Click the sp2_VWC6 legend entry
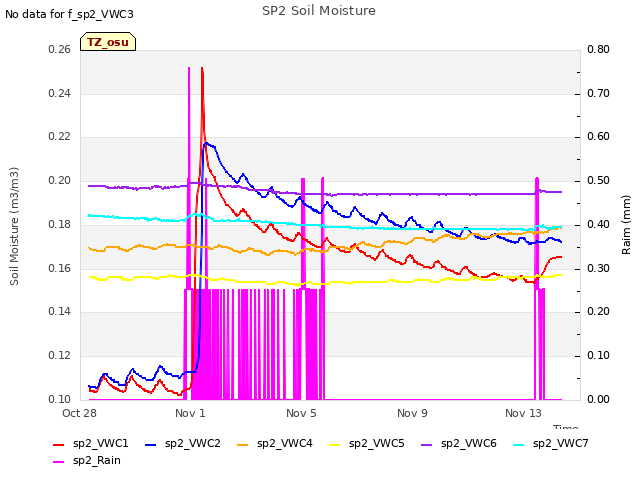Viewport: 640px width, 480px height. click(x=459, y=444)
